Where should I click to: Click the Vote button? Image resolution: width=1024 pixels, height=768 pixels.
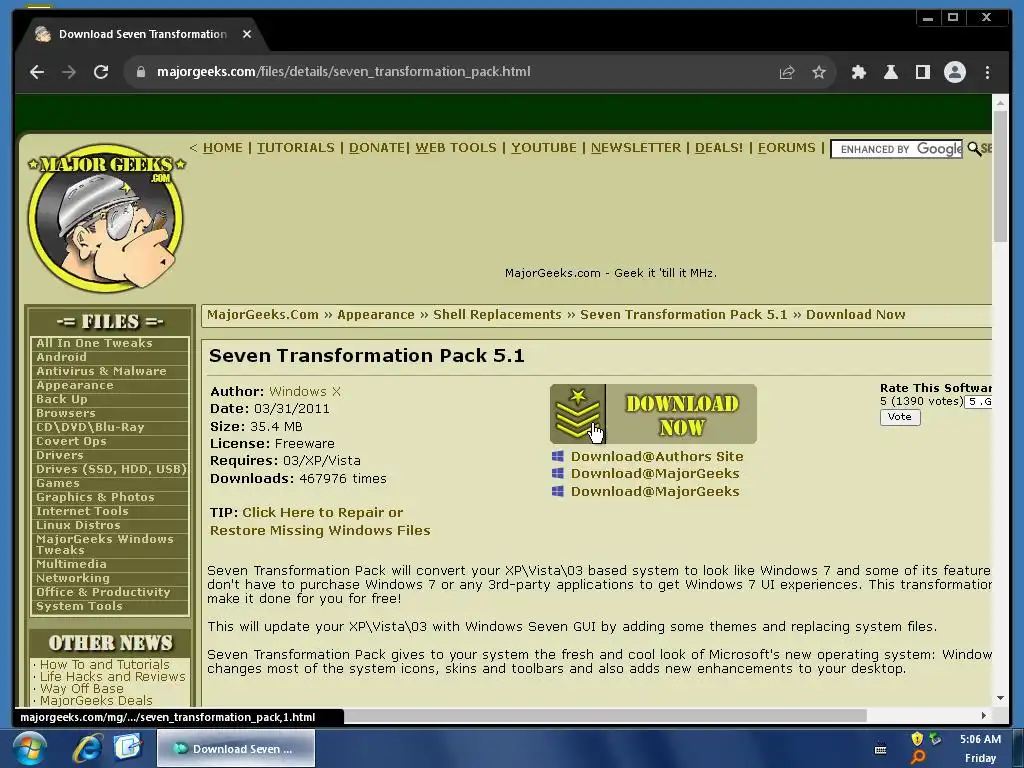[x=900, y=417]
